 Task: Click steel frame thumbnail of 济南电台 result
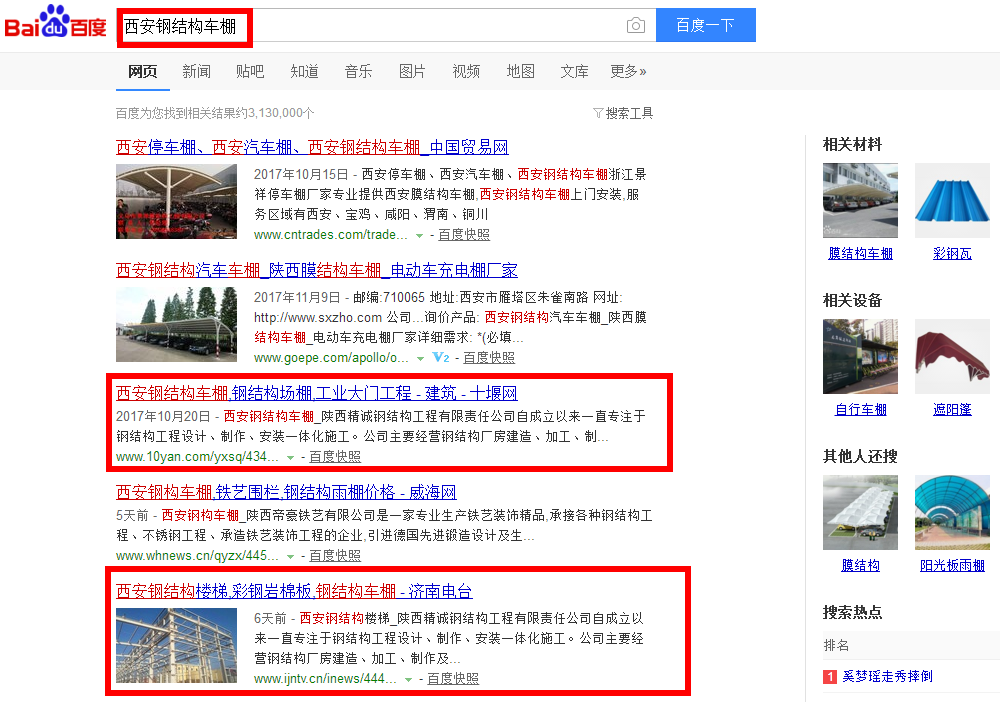click(x=177, y=646)
